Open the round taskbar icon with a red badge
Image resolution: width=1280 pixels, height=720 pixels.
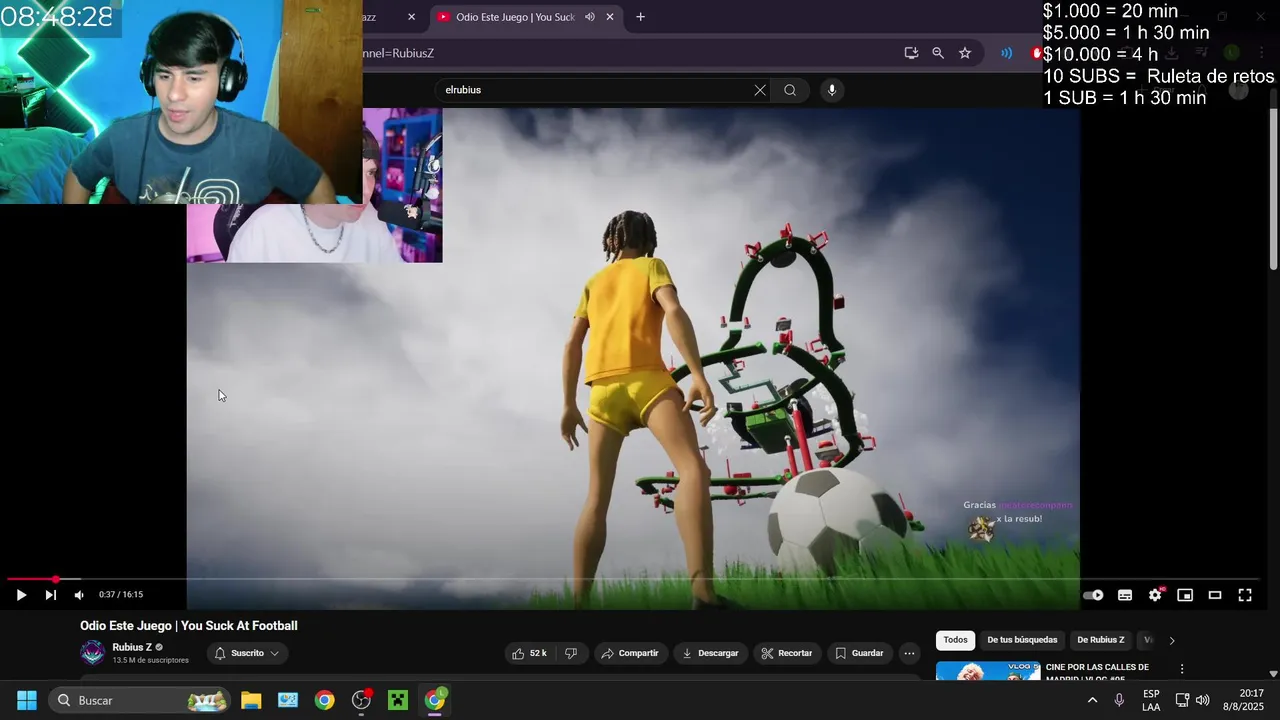[362, 700]
